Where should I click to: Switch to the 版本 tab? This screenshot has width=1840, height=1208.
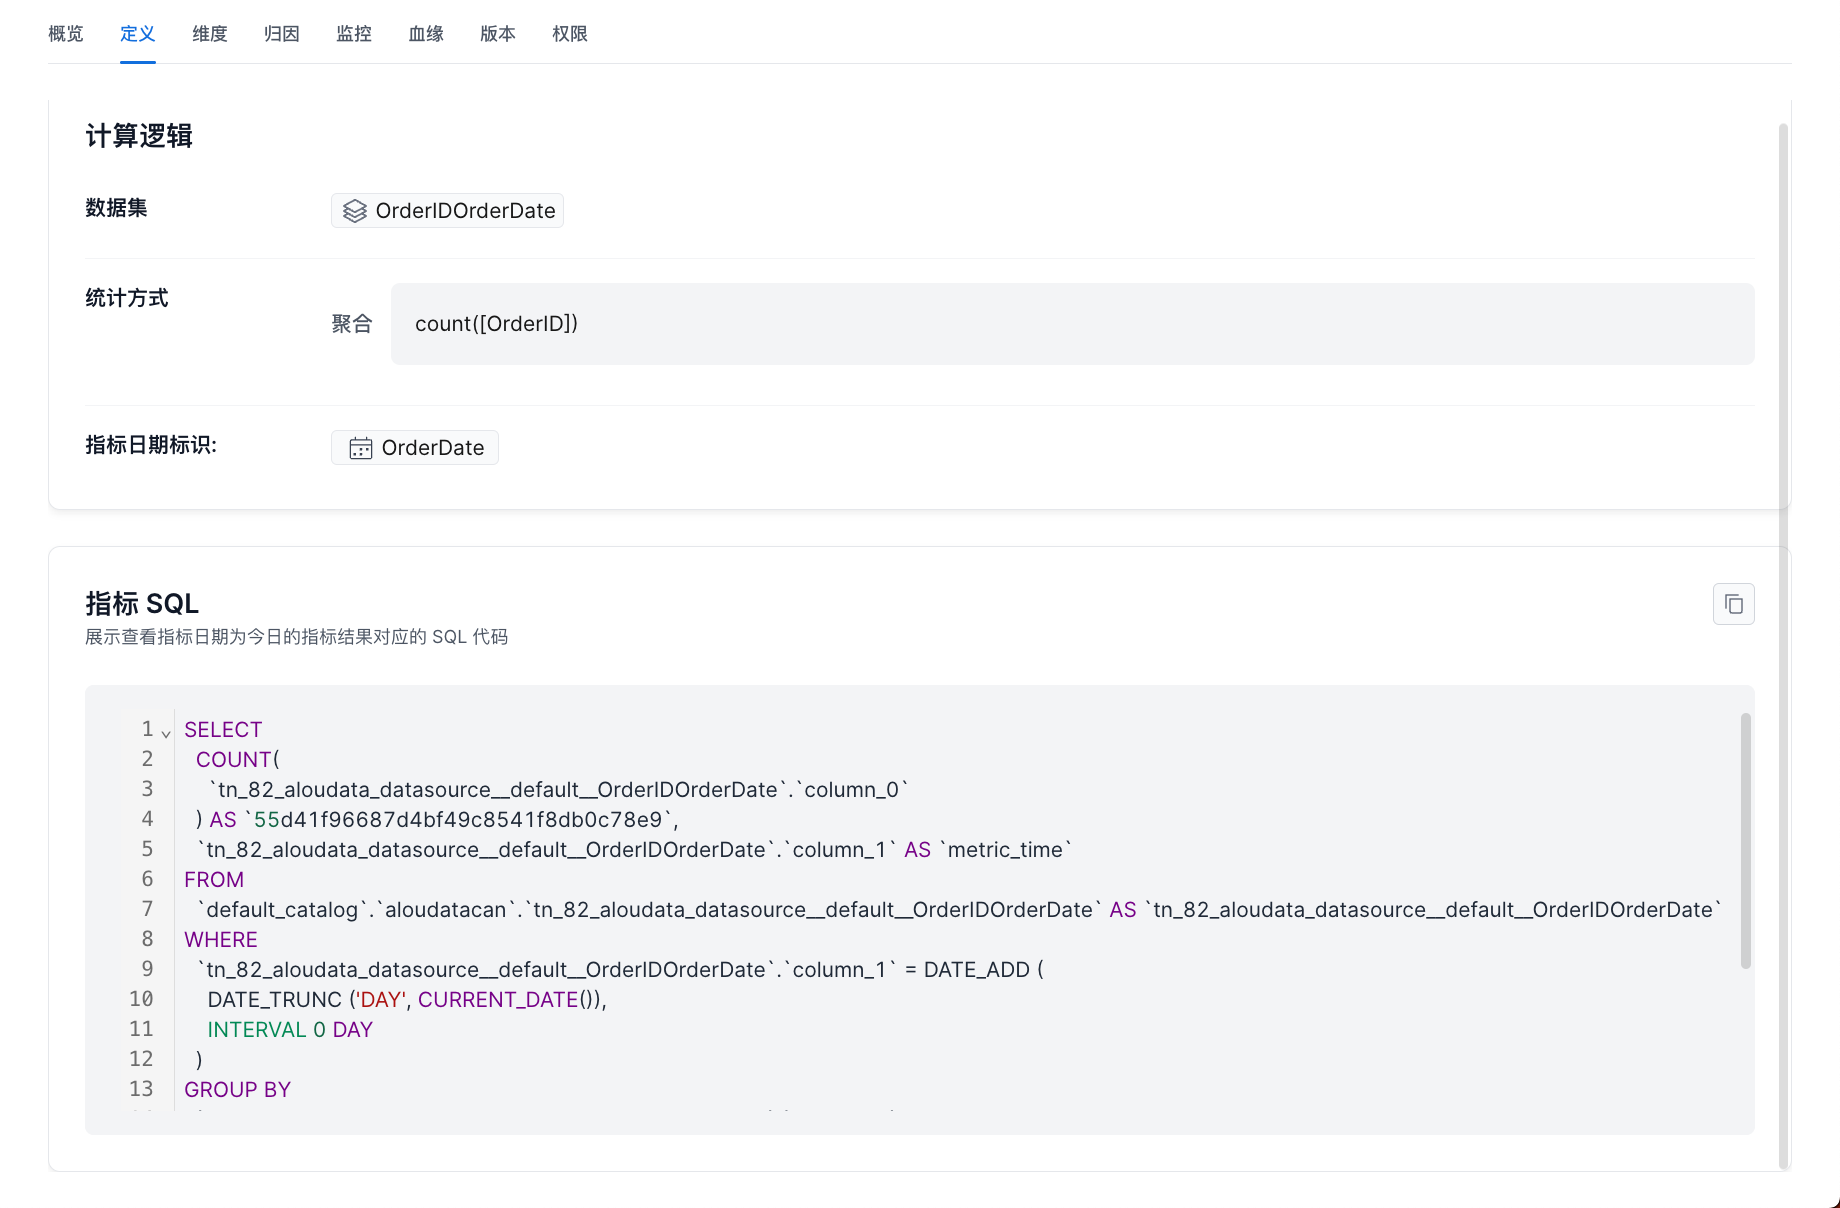[x=498, y=34]
